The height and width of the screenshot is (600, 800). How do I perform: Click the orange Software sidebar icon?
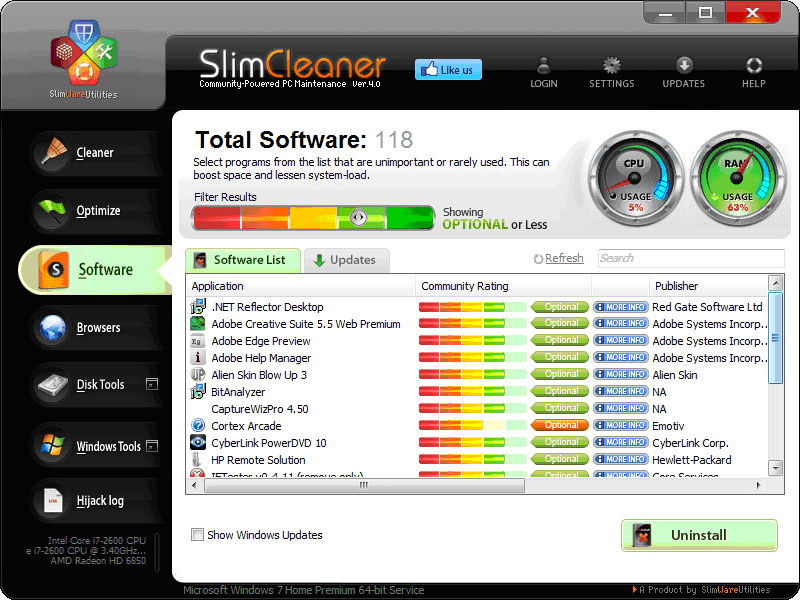(x=53, y=269)
